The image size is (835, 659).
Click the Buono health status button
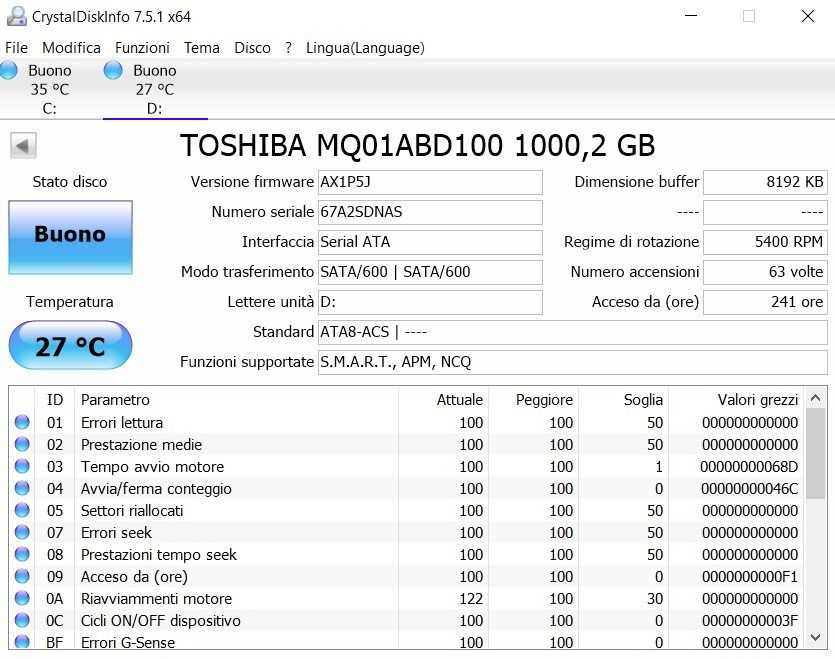click(70, 236)
